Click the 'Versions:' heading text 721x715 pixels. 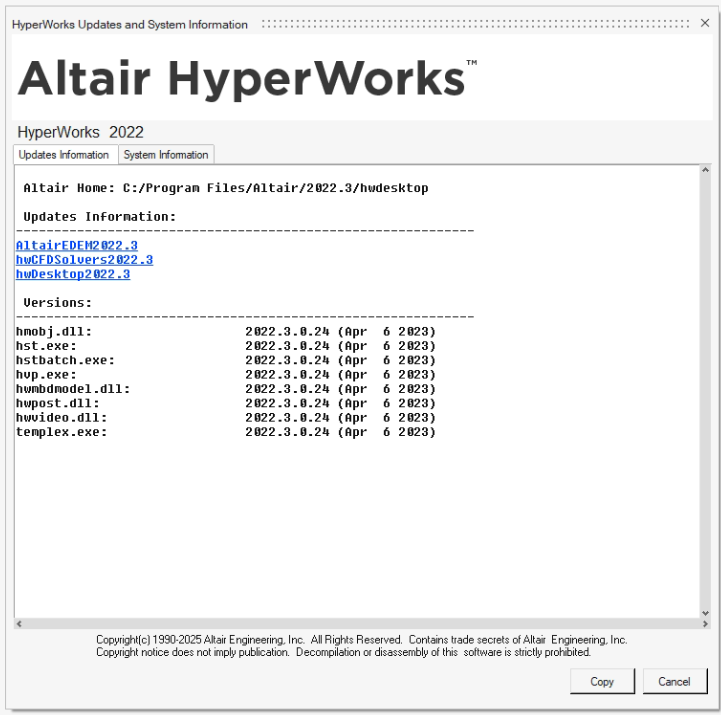pyautogui.click(x=57, y=303)
